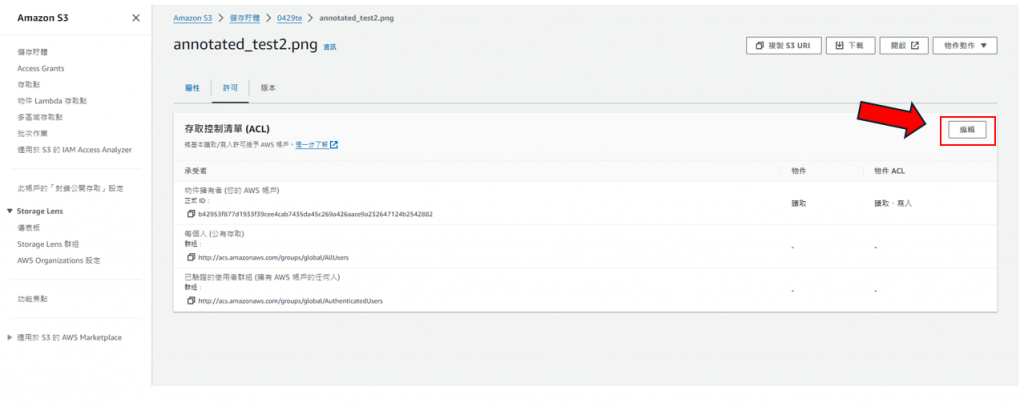Open 功能焦點 sidebar item
Viewport: 1024px width, 407px height.
33,299
